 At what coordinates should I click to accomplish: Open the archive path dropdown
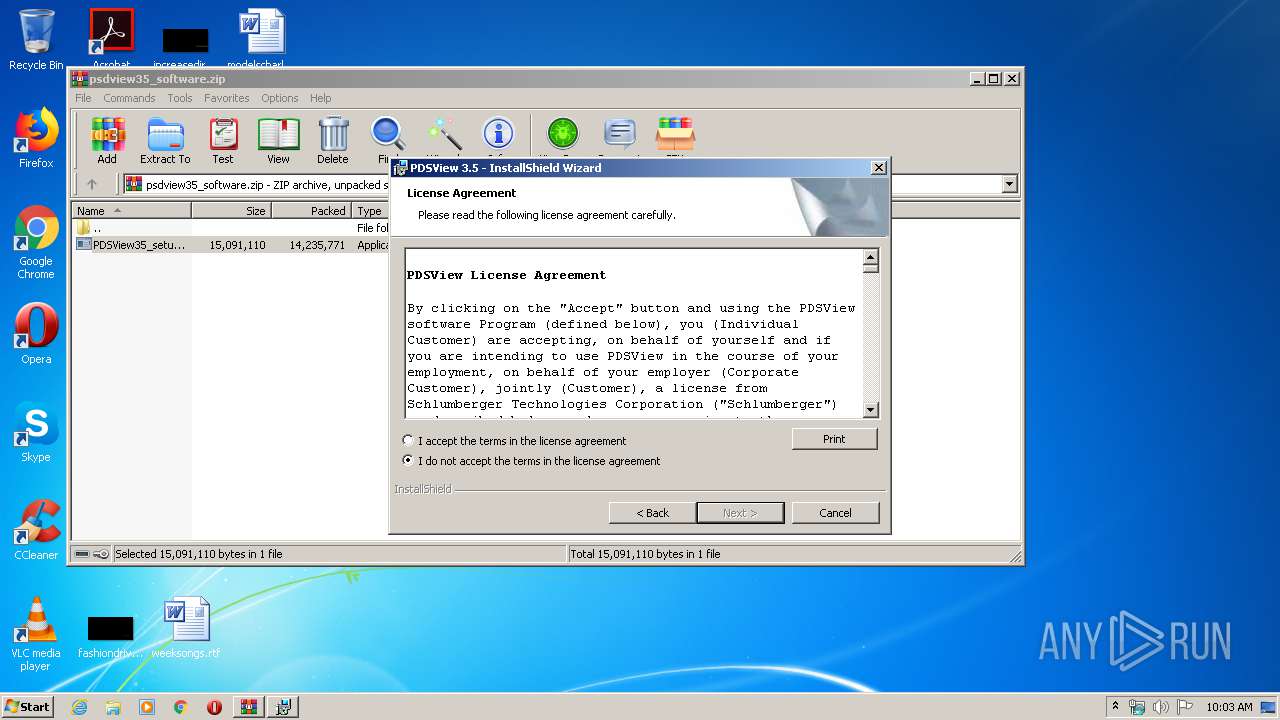coord(1009,184)
